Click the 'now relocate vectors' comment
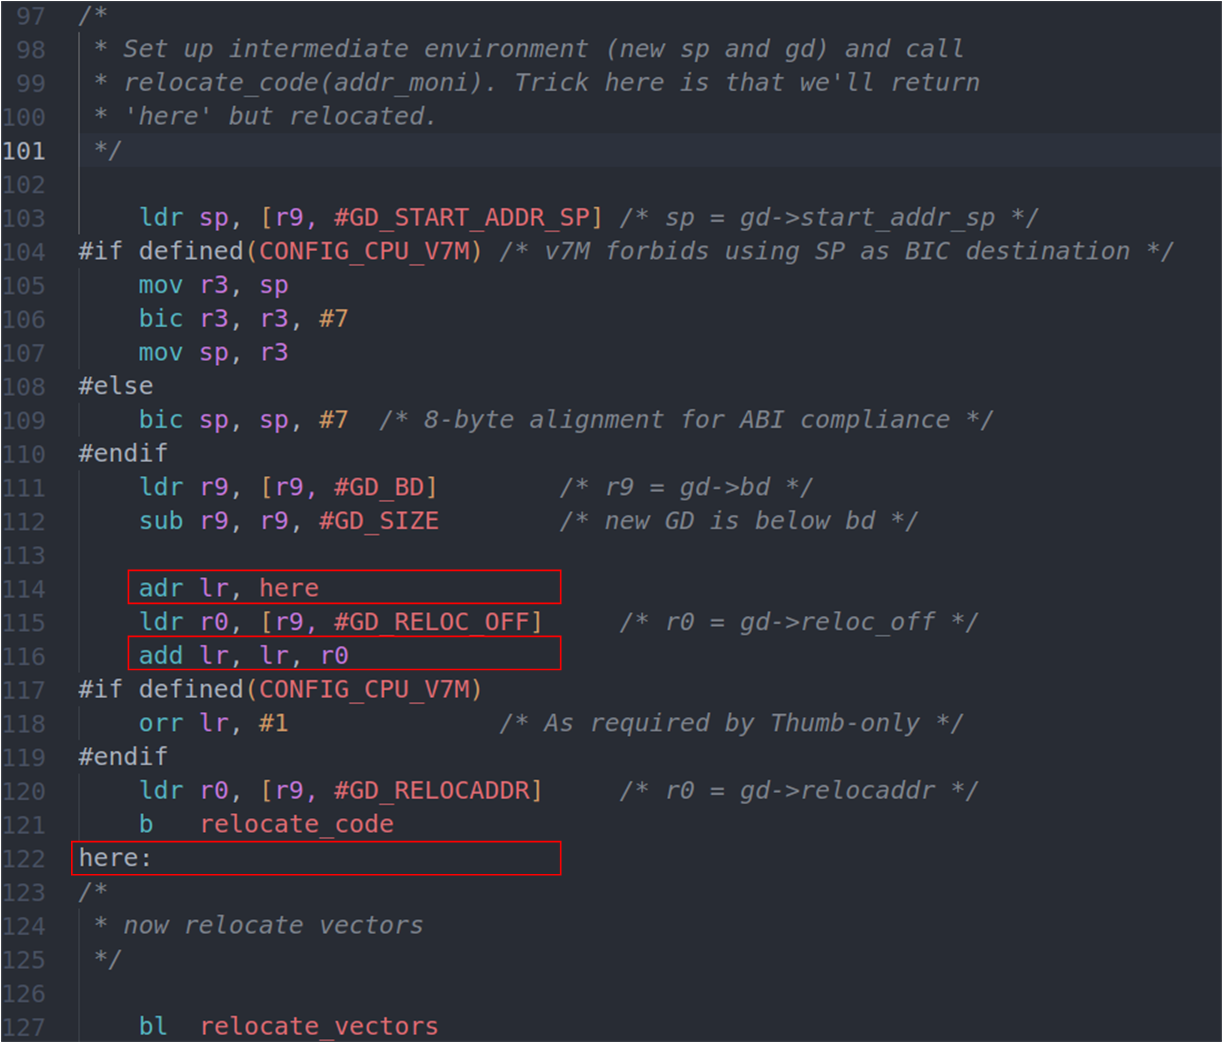This screenshot has width=1223, height=1043. click(x=272, y=925)
